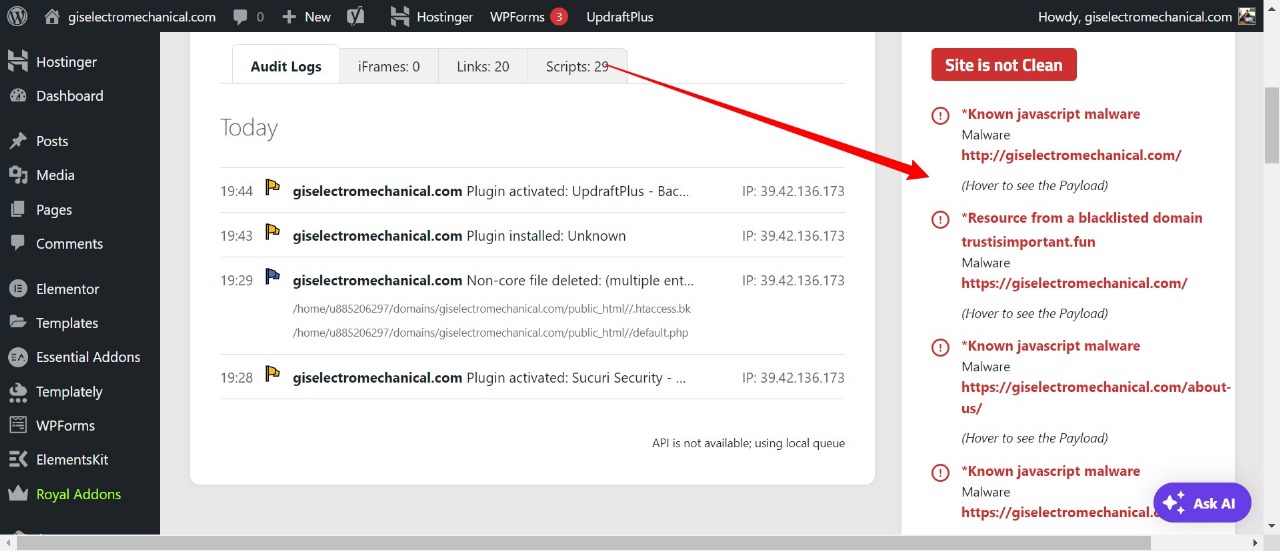Click the flag icon for 19:43 log
Viewport: 1280px width, 551px height.
coord(272,232)
